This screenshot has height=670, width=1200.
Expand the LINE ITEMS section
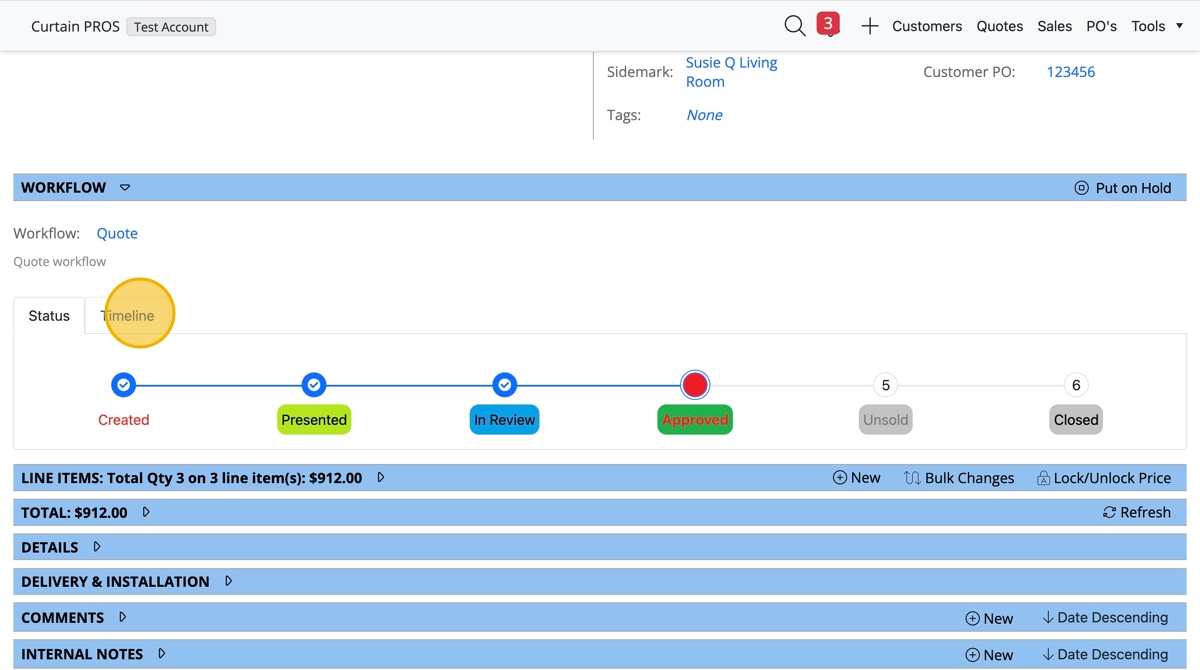(x=381, y=478)
